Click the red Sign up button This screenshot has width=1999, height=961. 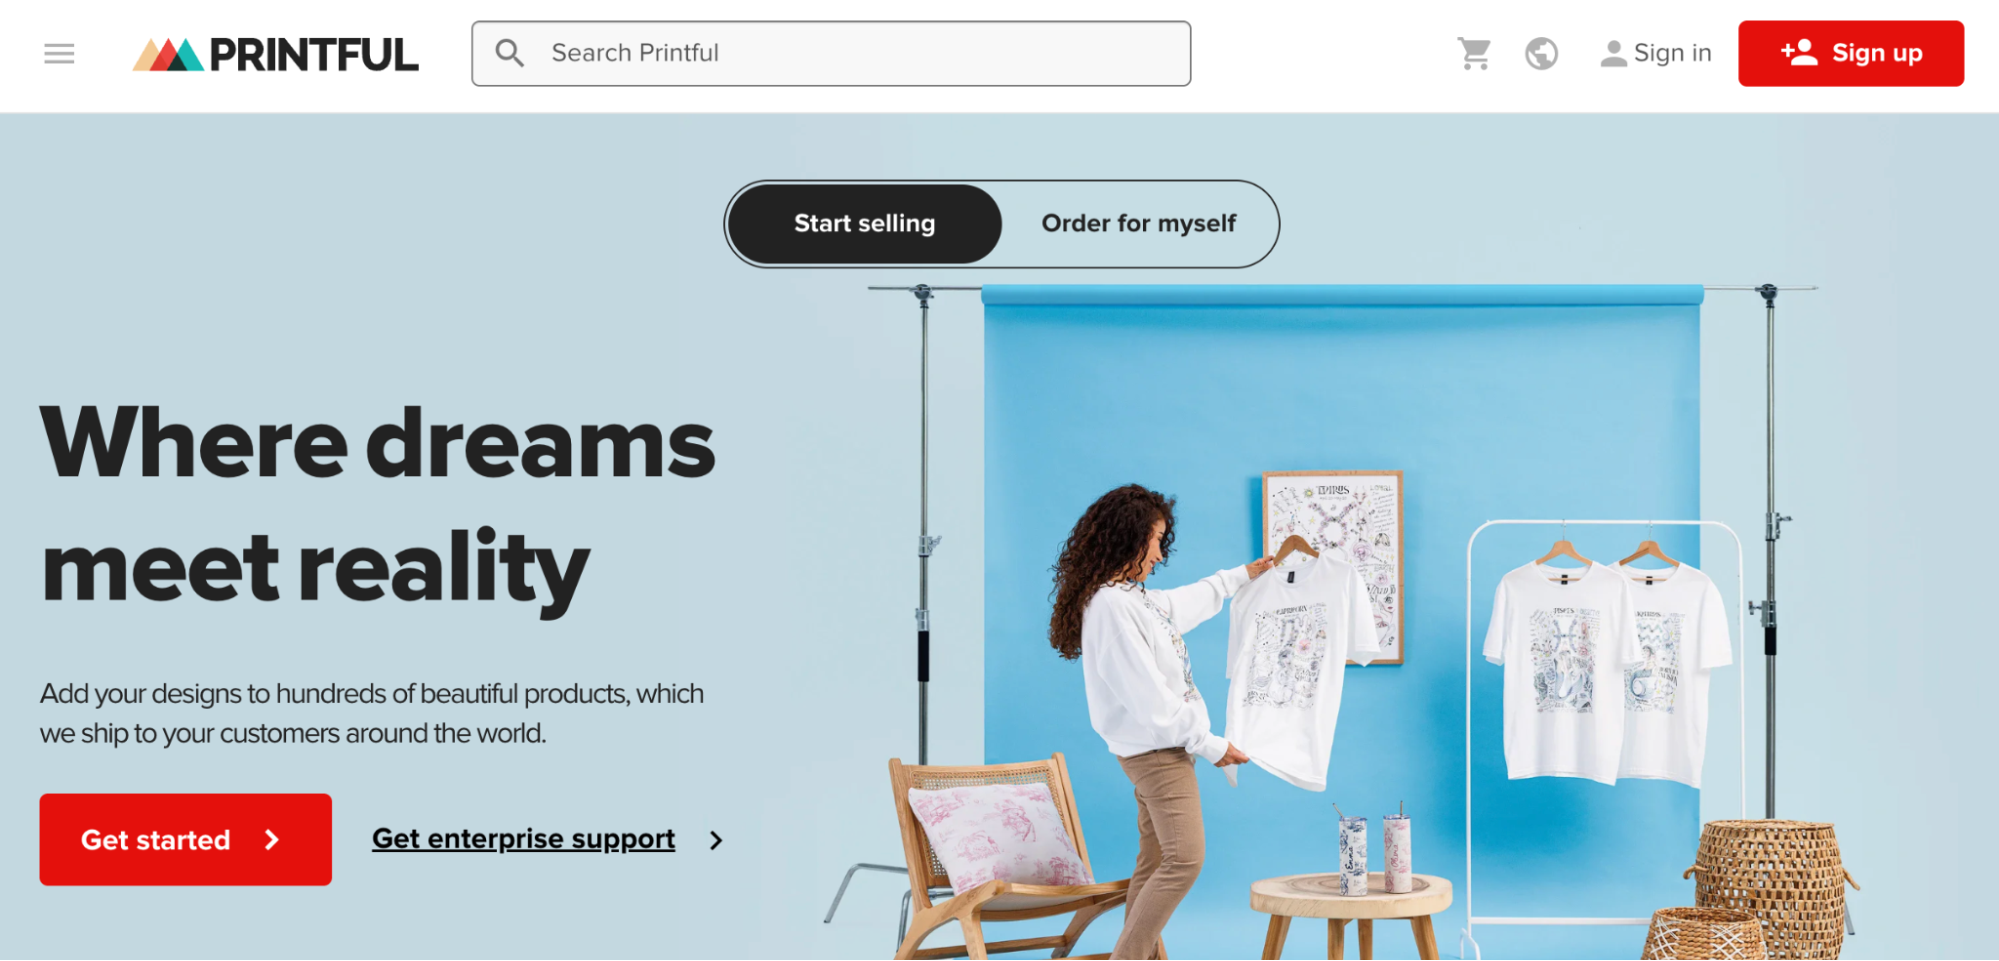tap(1851, 53)
